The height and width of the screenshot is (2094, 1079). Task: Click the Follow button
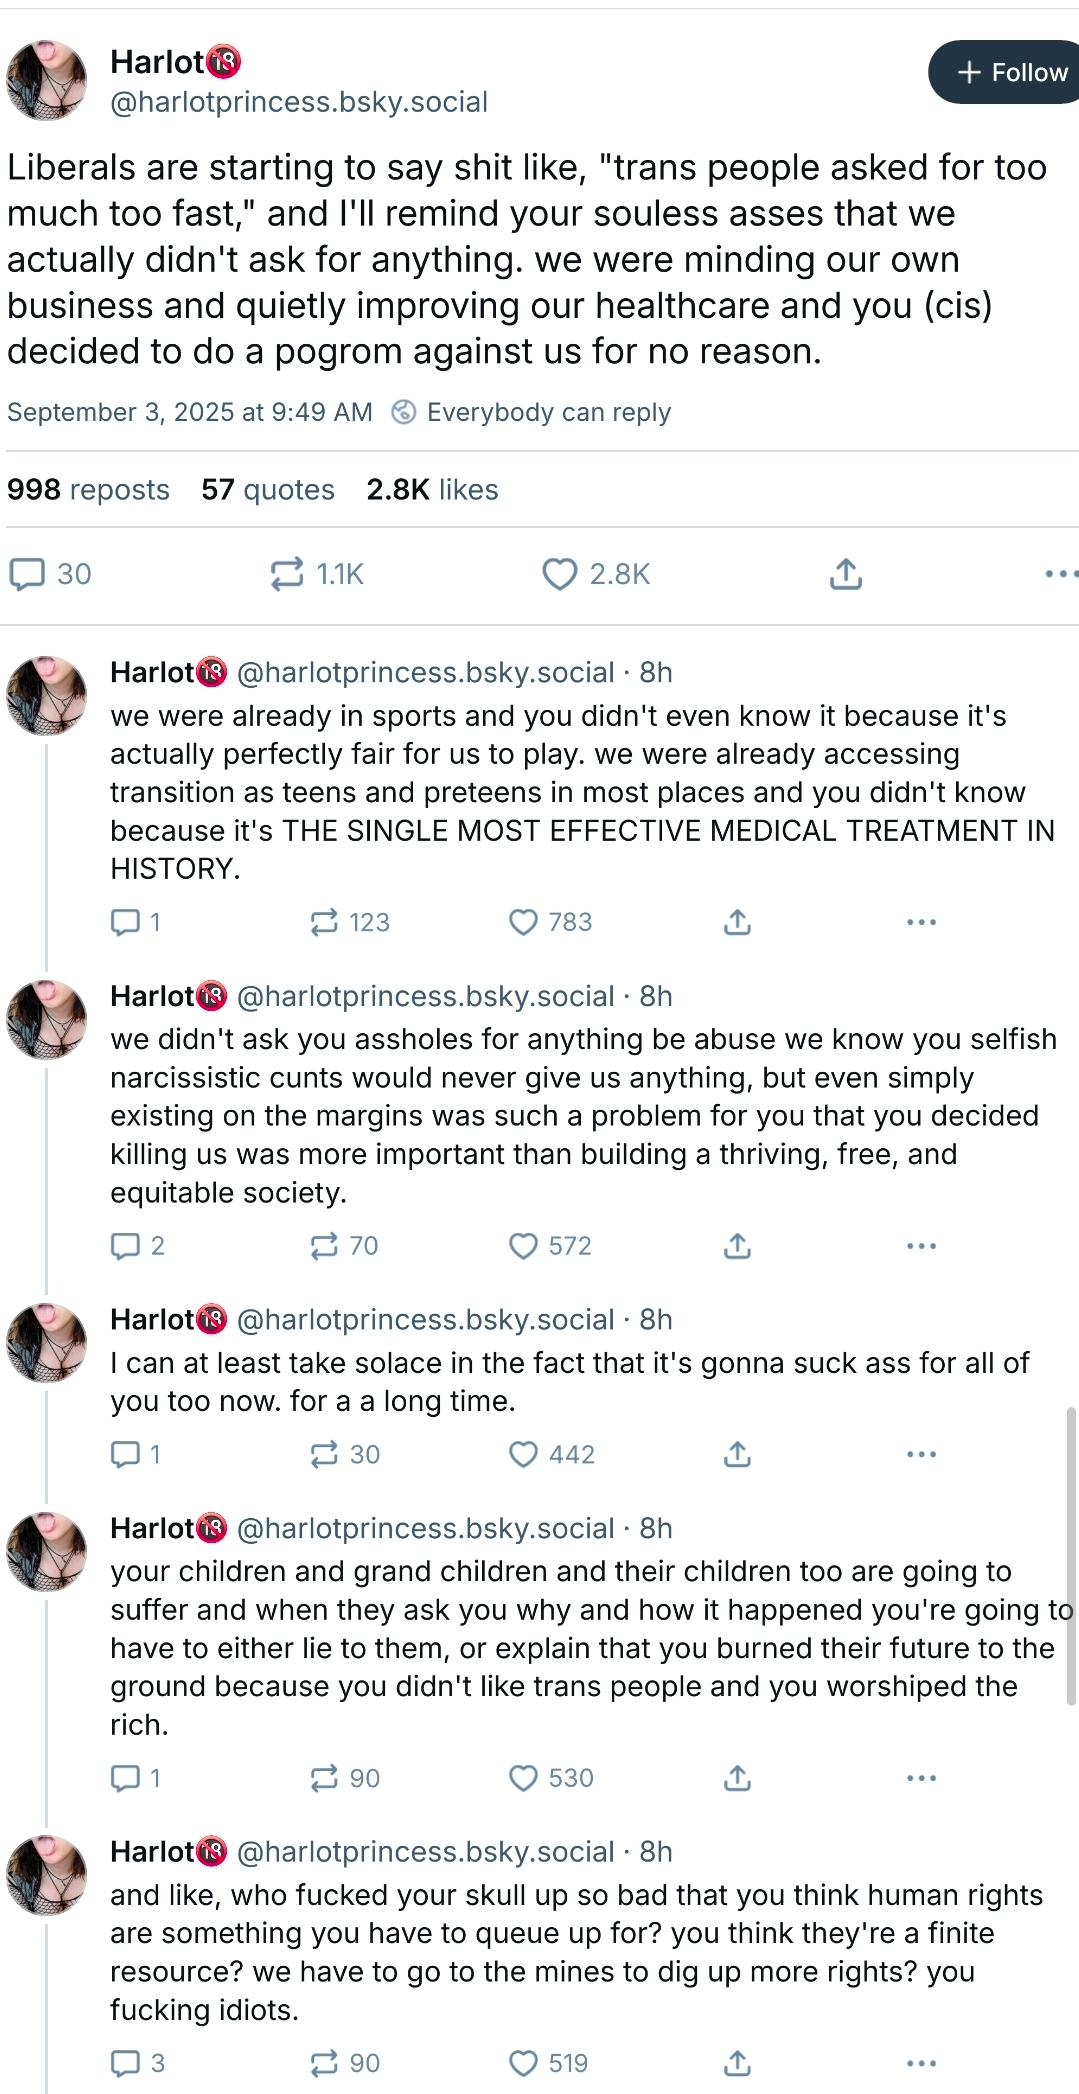(1010, 72)
